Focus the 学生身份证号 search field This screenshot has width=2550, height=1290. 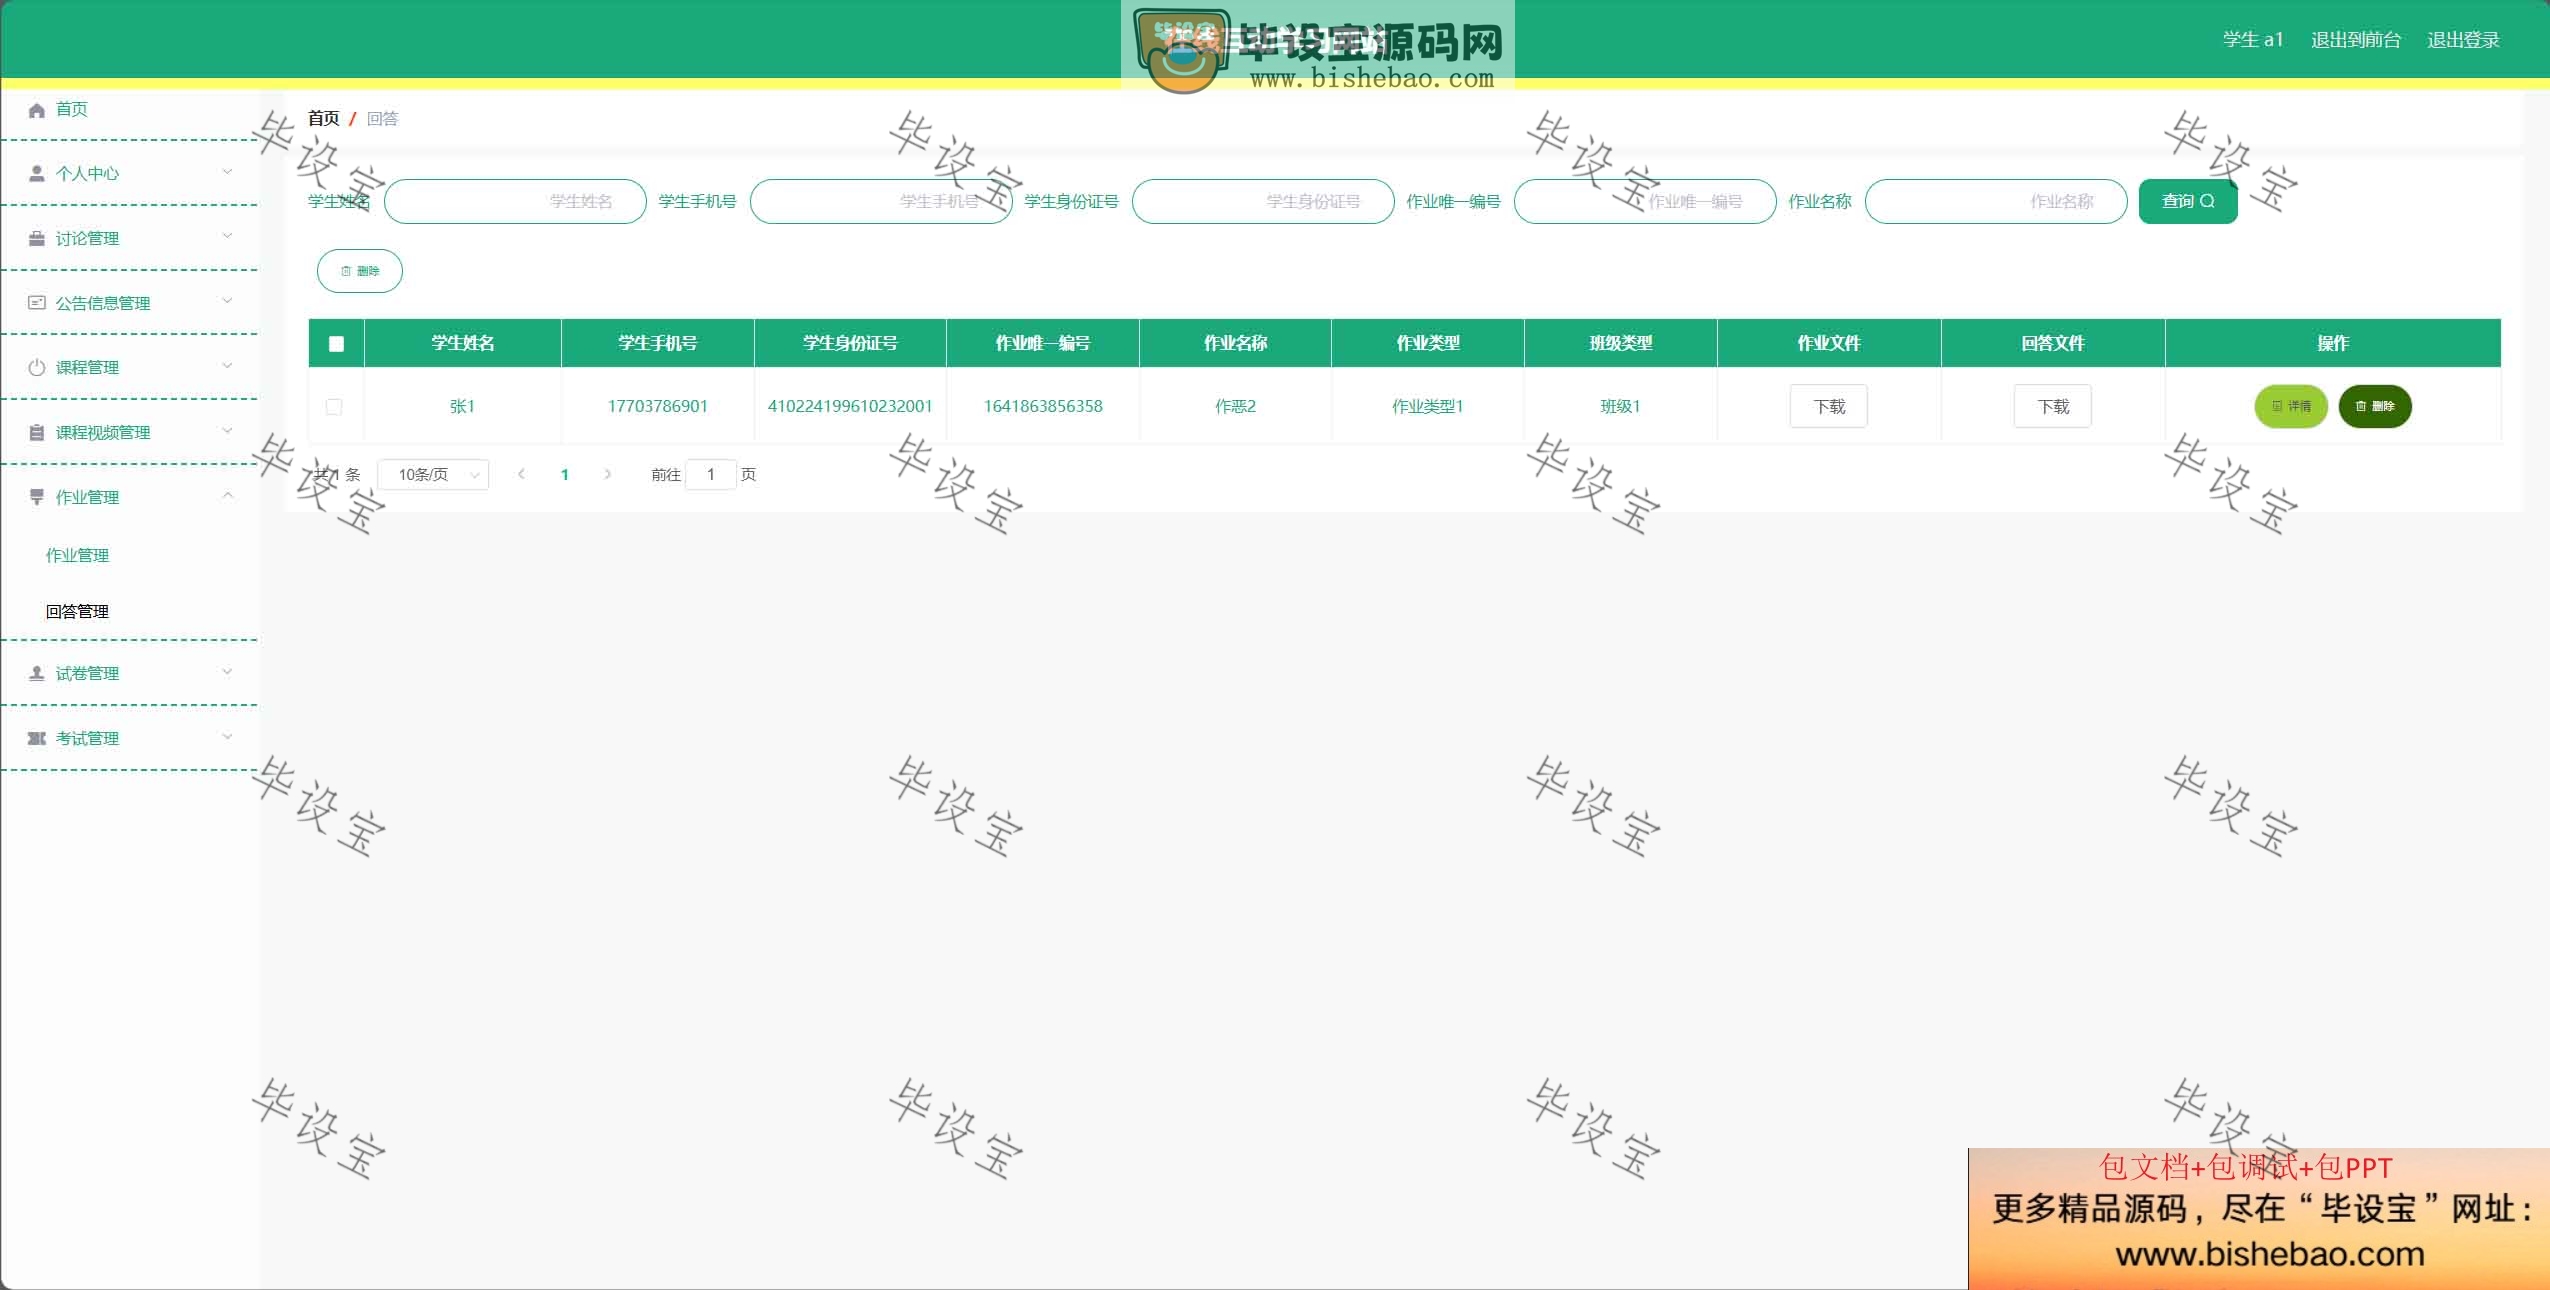[1263, 201]
